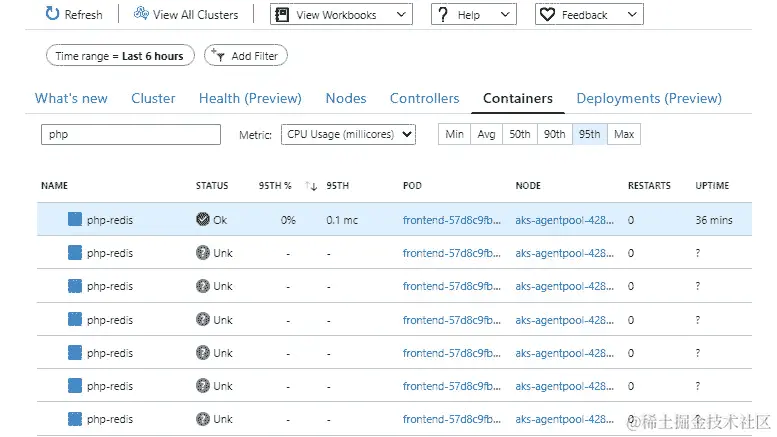This screenshot has width=777, height=437.
Task: Click the Time range Last 6 hours pill
Action: [x=120, y=55]
